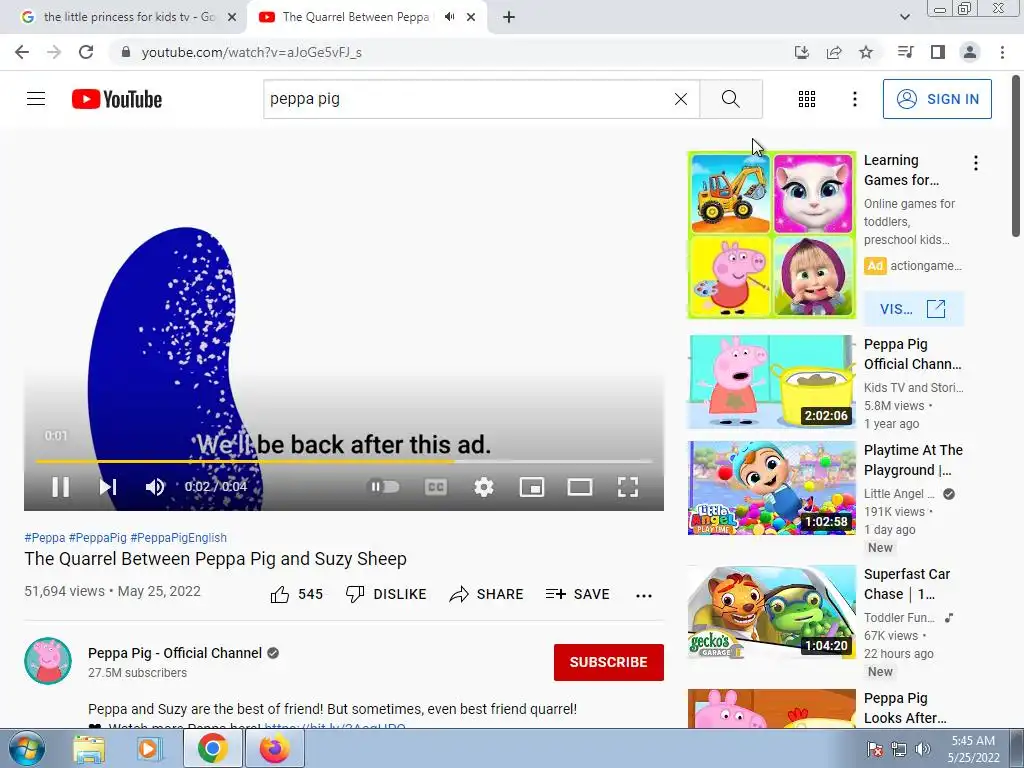
Task: Dislike the video
Action: pyautogui.click(x=386, y=594)
